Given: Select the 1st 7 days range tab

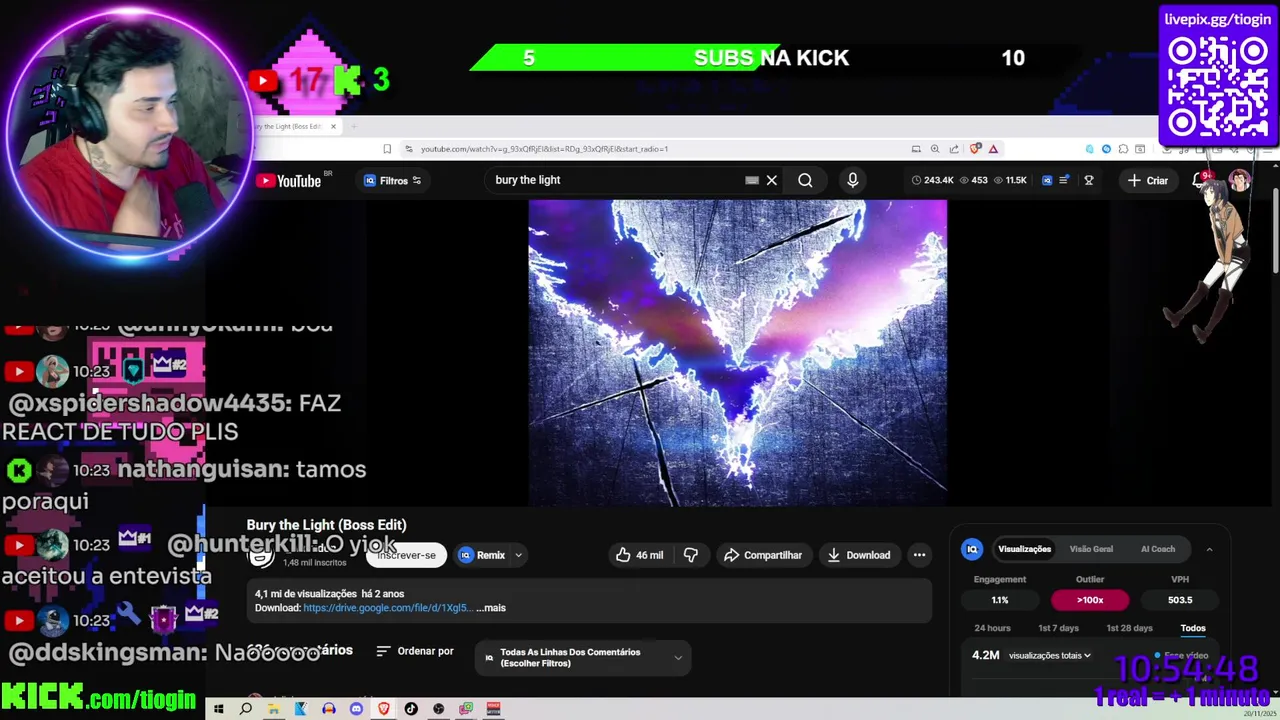Looking at the screenshot, I should pyautogui.click(x=1058, y=628).
